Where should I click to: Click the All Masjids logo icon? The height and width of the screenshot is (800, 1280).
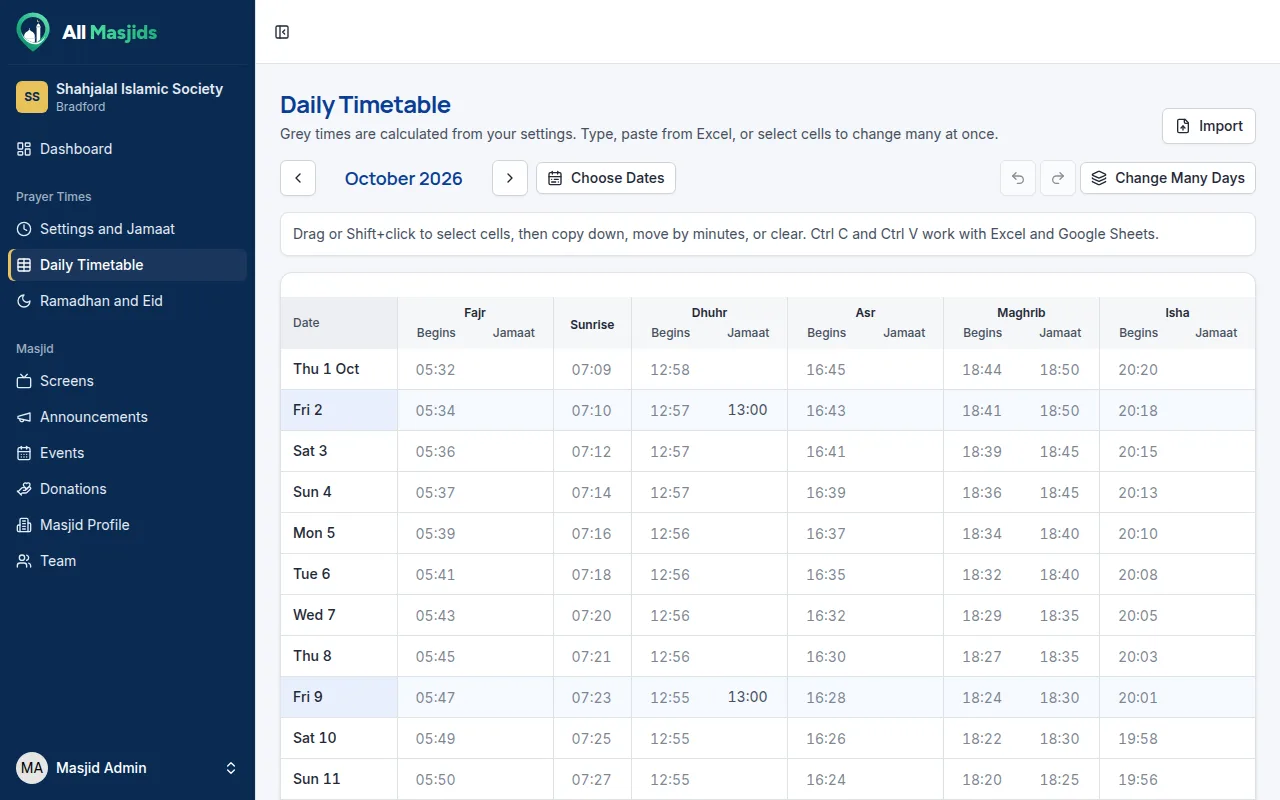click(x=32, y=32)
